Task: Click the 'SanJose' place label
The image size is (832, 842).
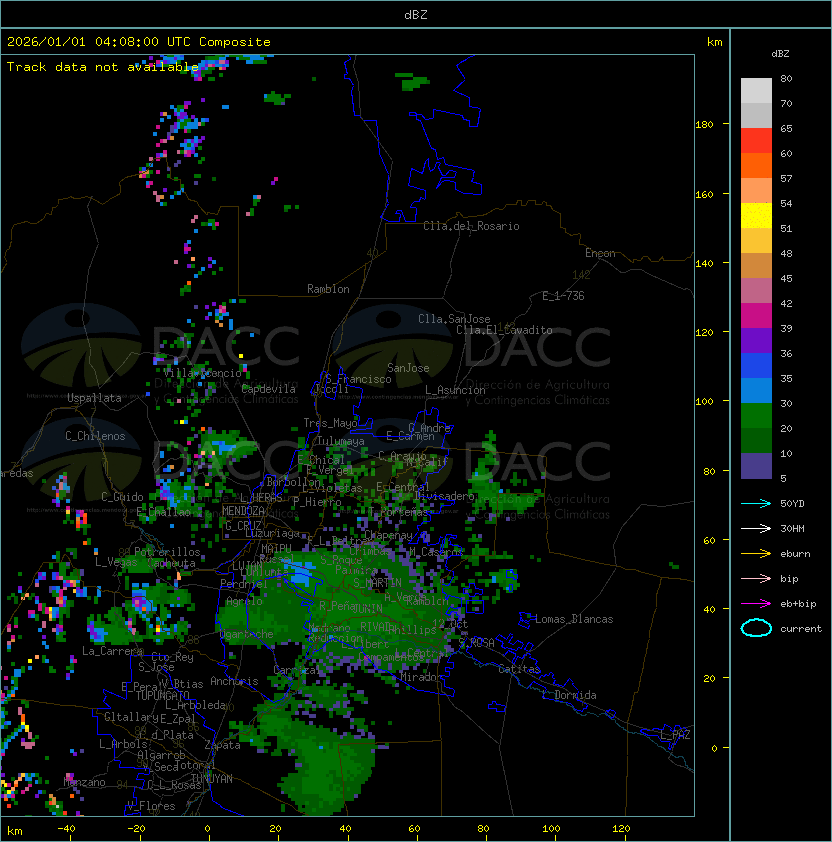Action: (408, 368)
